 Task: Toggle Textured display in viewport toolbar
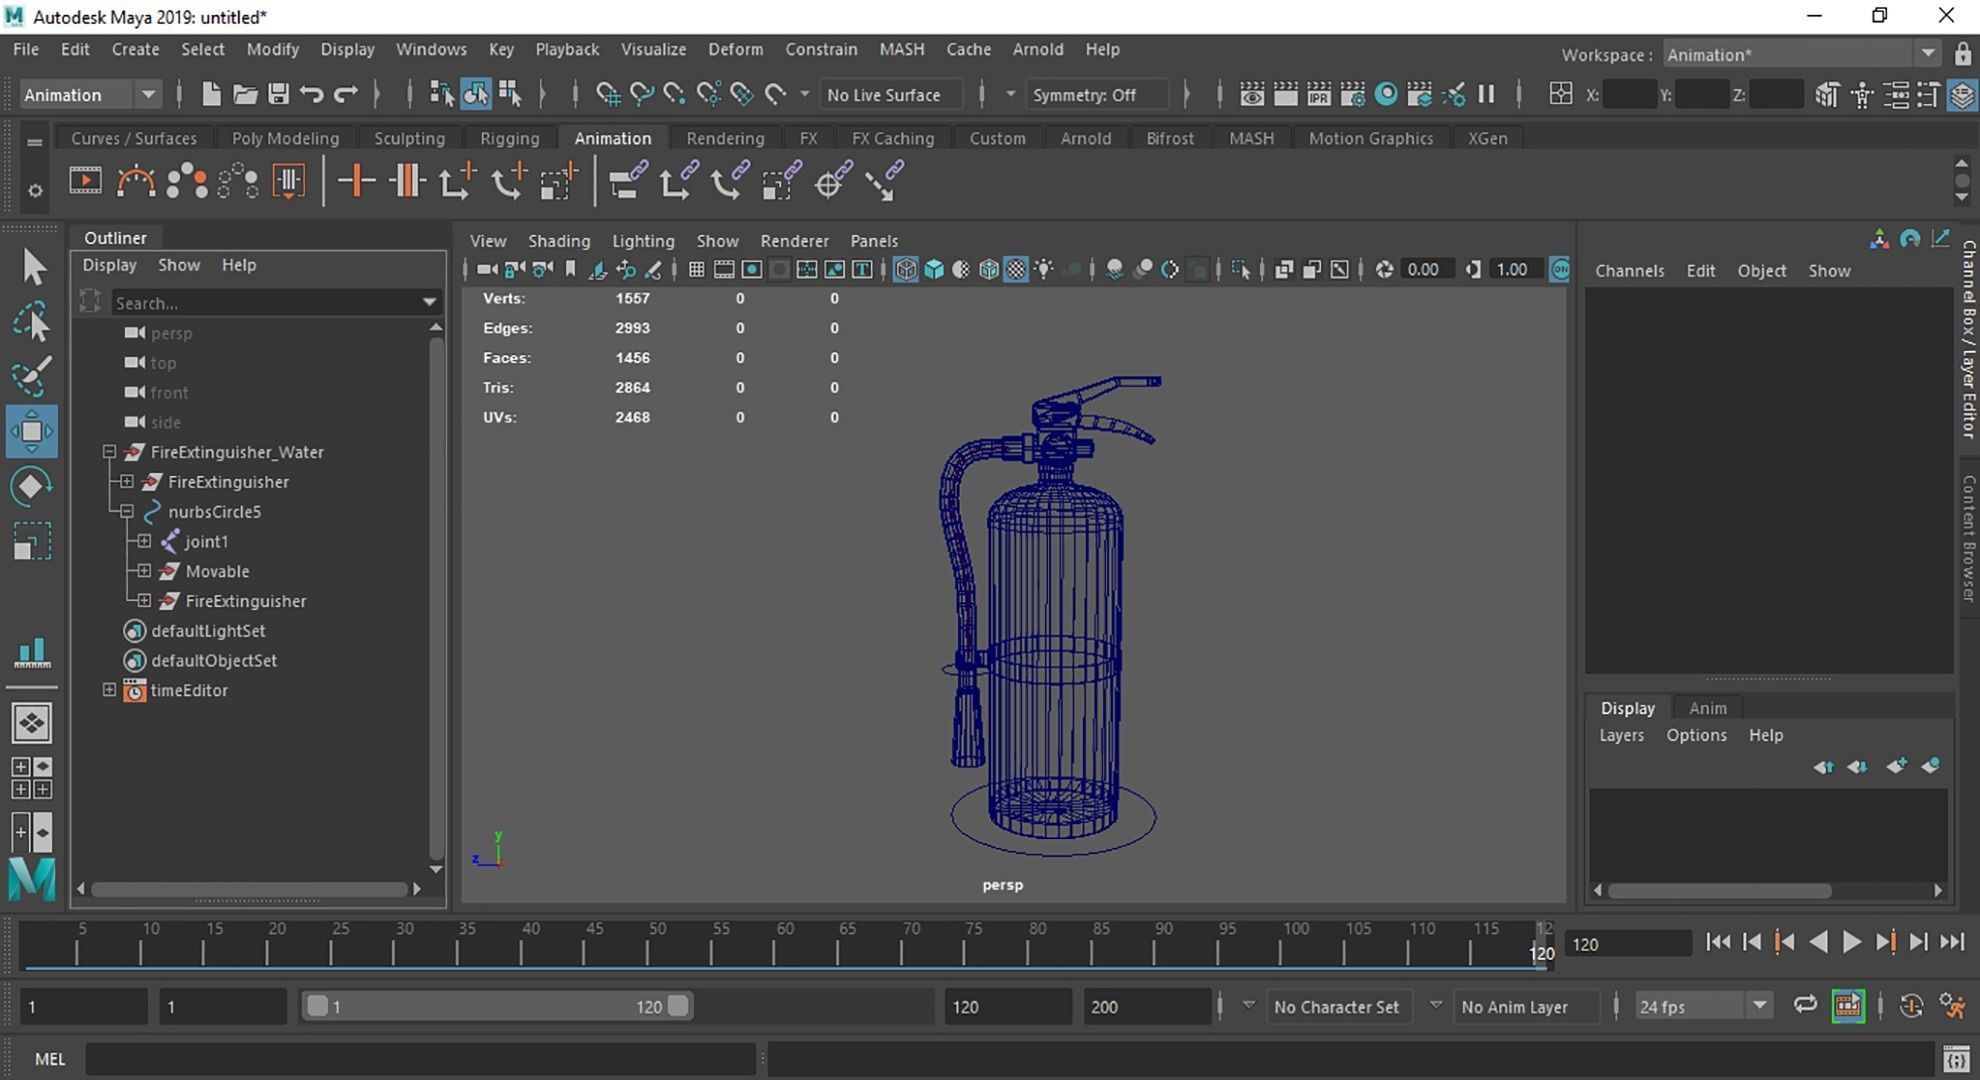point(1016,269)
